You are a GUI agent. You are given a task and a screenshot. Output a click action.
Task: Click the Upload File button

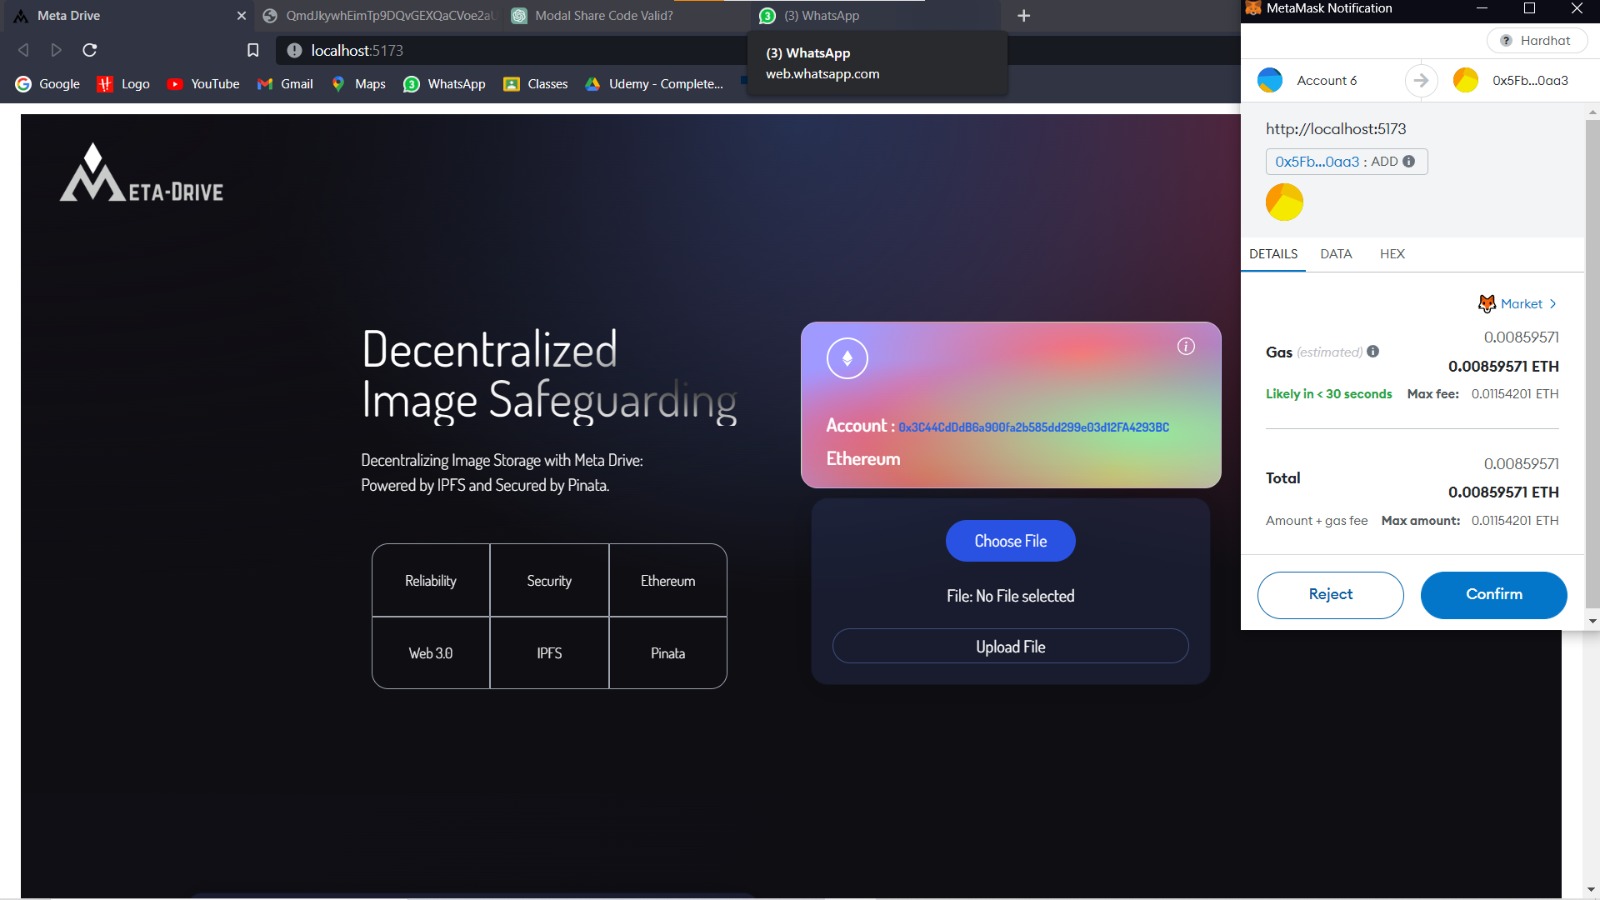(1010, 647)
